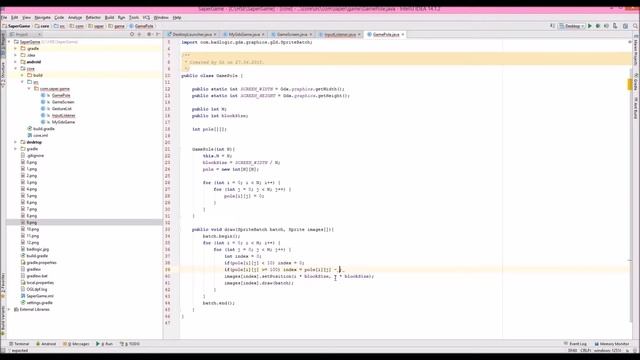Select 9.png file in project tree
This screenshot has height=360, width=640.
click(31, 222)
